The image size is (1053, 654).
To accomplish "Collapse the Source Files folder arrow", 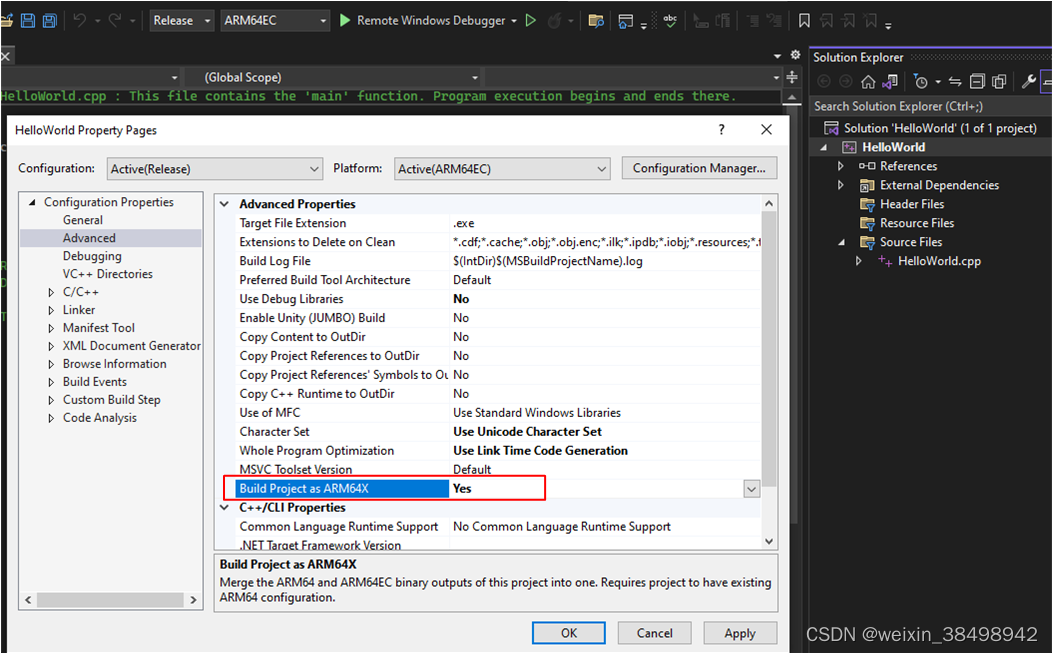I will pyautogui.click(x=841, y=242).
